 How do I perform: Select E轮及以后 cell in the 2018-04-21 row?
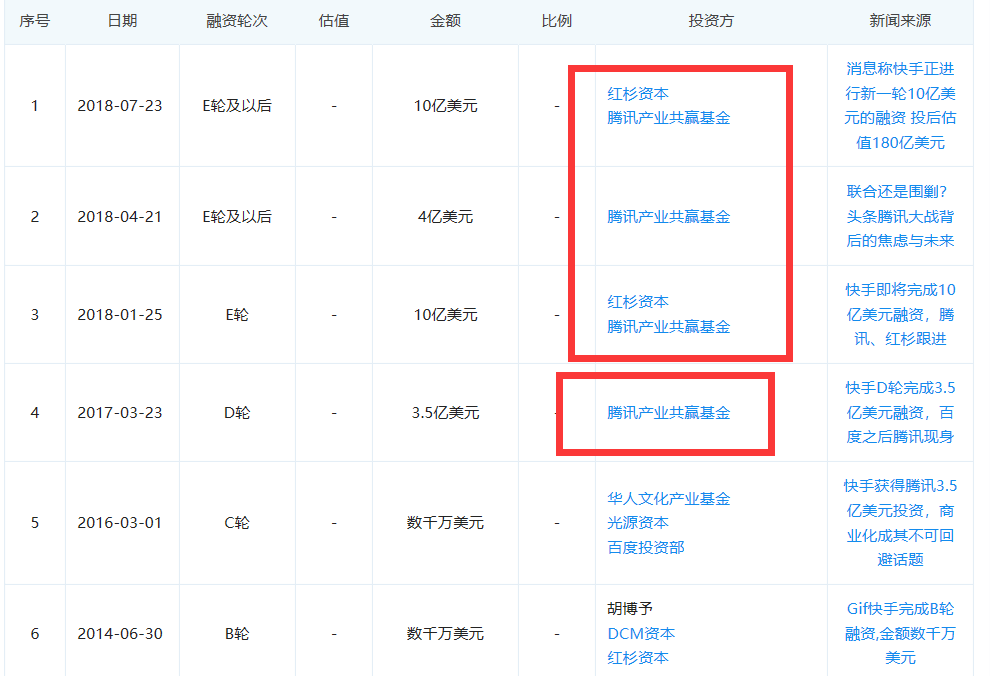(237, 216)
